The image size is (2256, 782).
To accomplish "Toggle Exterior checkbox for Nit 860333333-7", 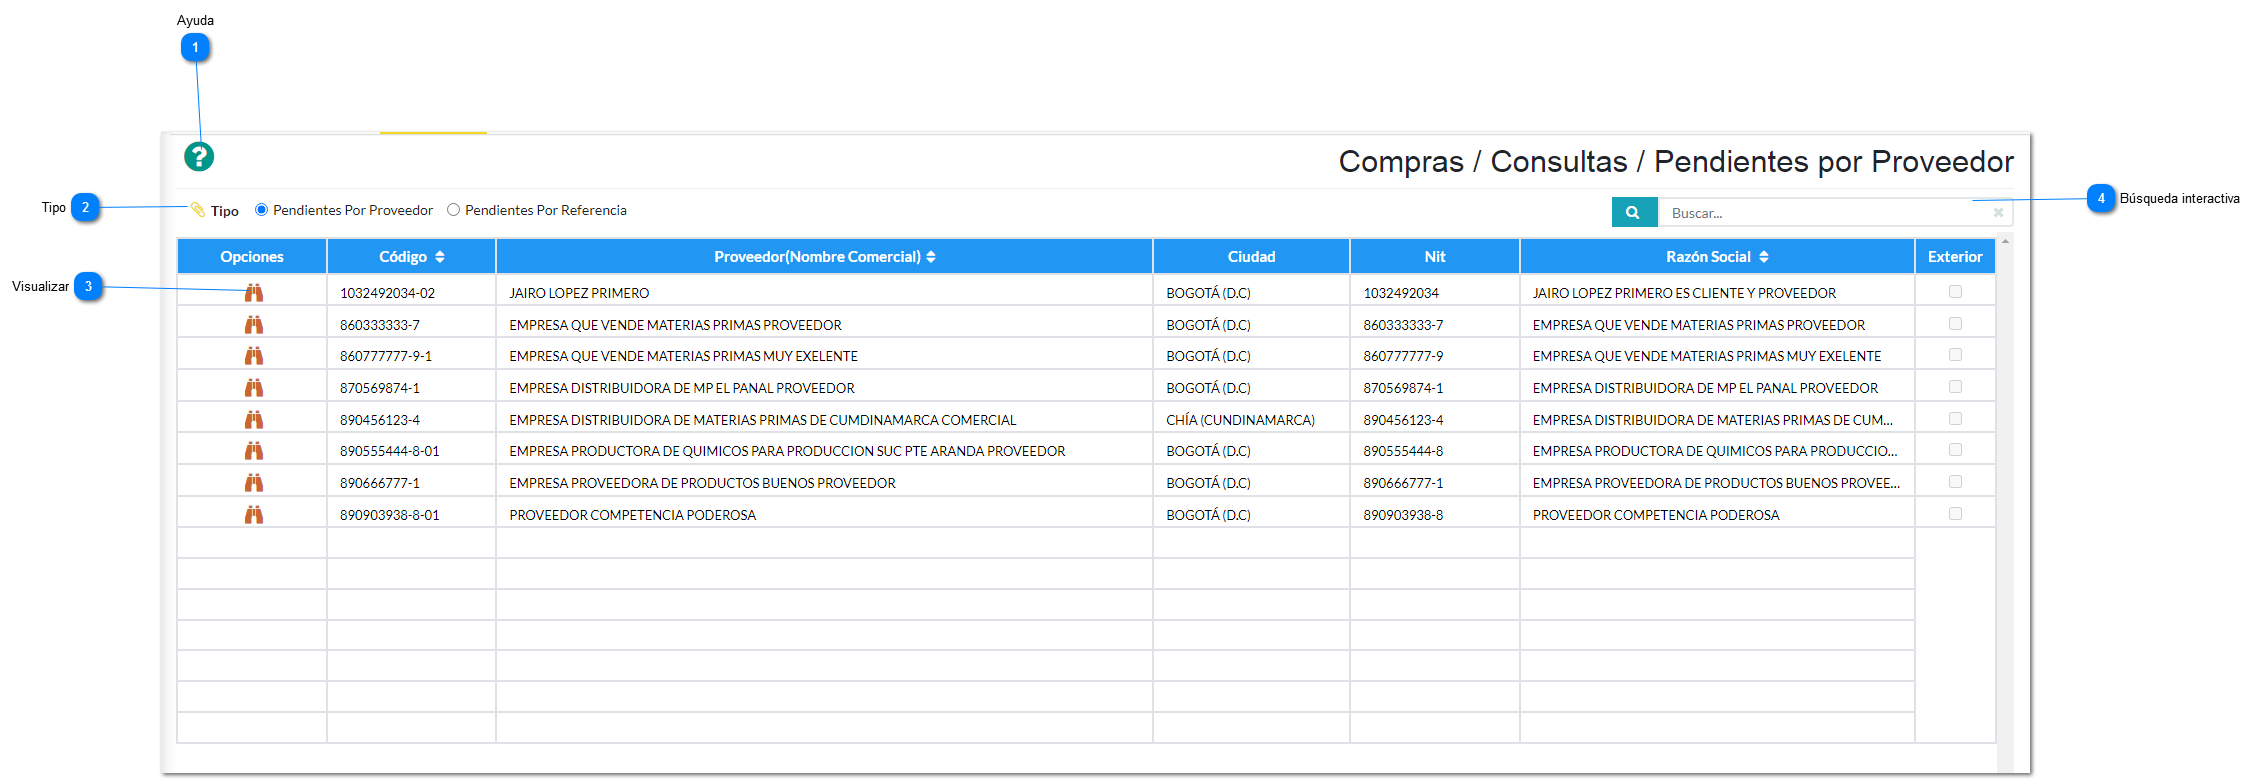I will 1955,324.
